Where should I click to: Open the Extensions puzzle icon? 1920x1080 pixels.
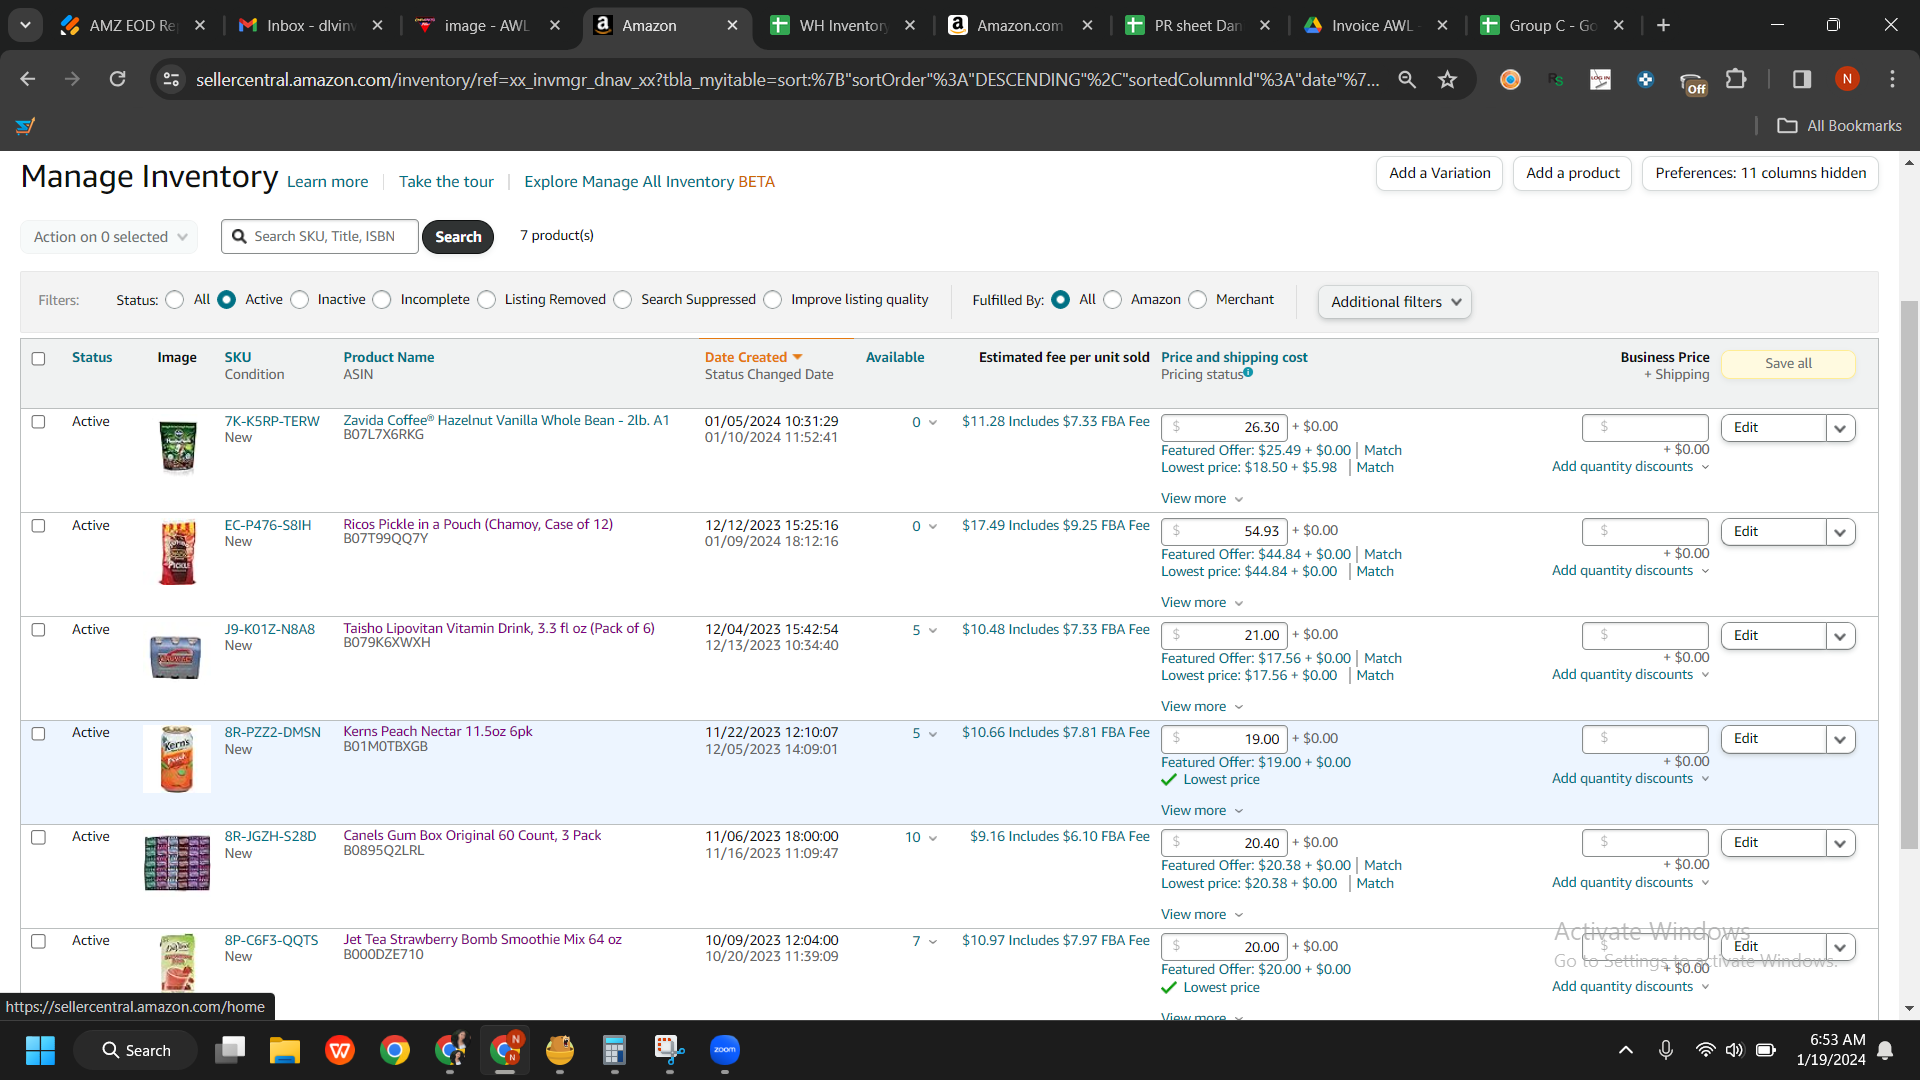coord(1736,79)
